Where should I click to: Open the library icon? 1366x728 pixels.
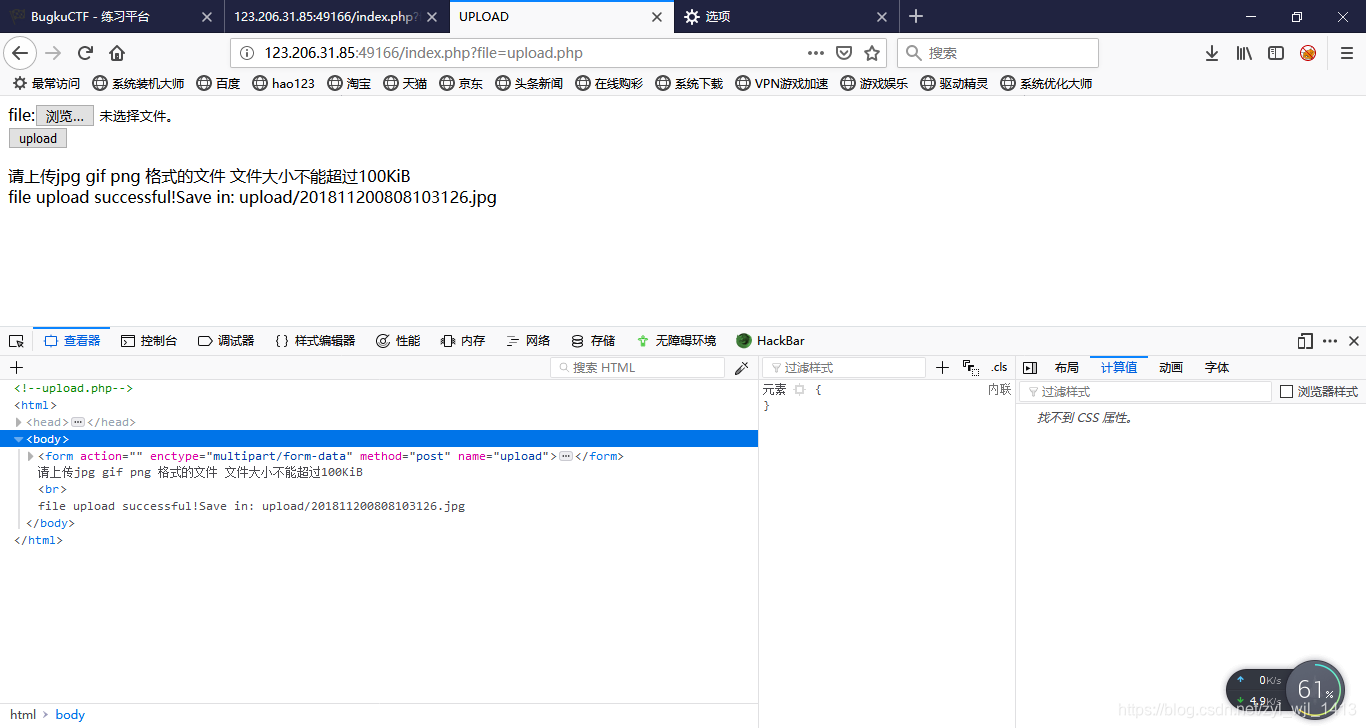tap(1244, 53)
